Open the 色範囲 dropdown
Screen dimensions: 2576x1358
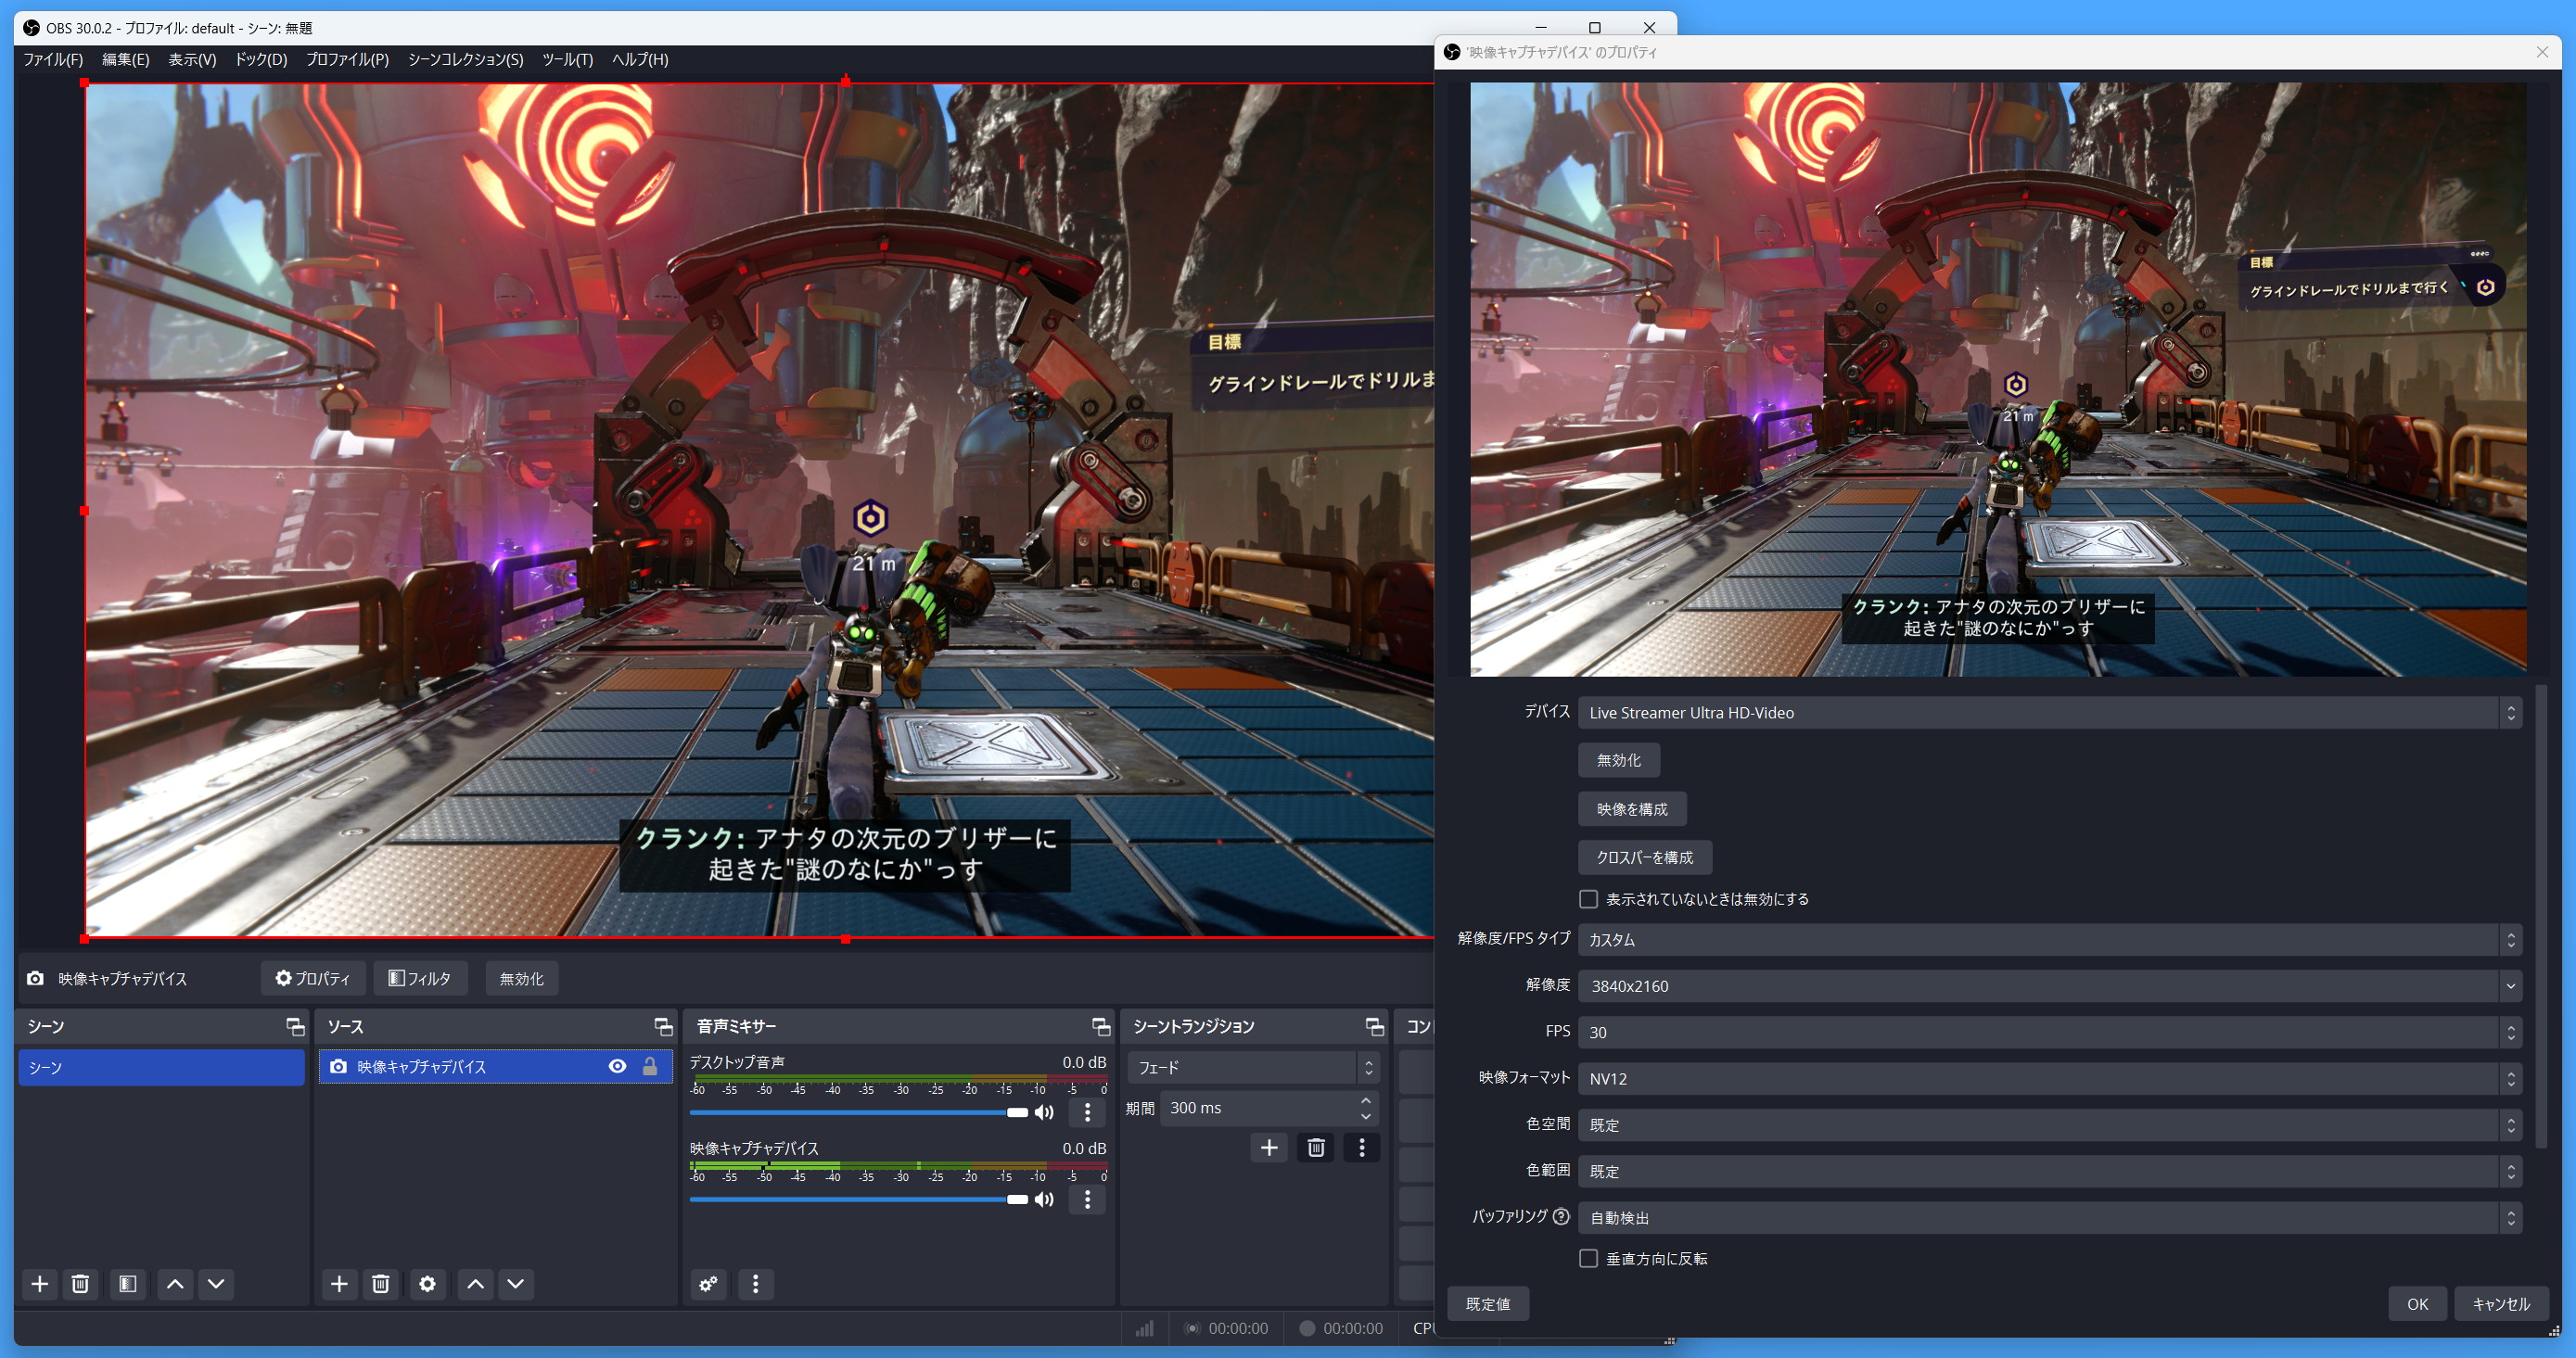click(2050, 1172)
